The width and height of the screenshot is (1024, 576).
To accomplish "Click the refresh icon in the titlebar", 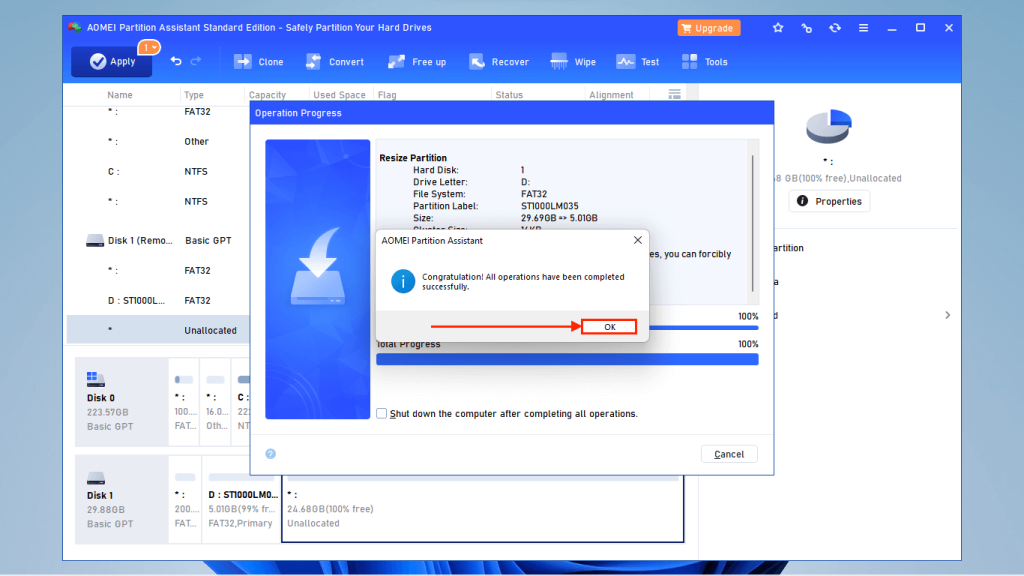I will (835, 28).
